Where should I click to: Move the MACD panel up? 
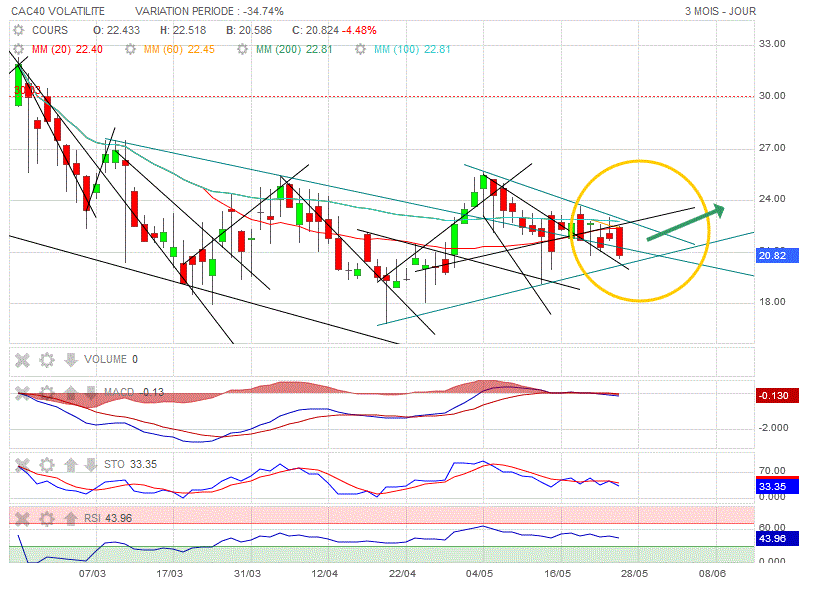coord(71,392)
